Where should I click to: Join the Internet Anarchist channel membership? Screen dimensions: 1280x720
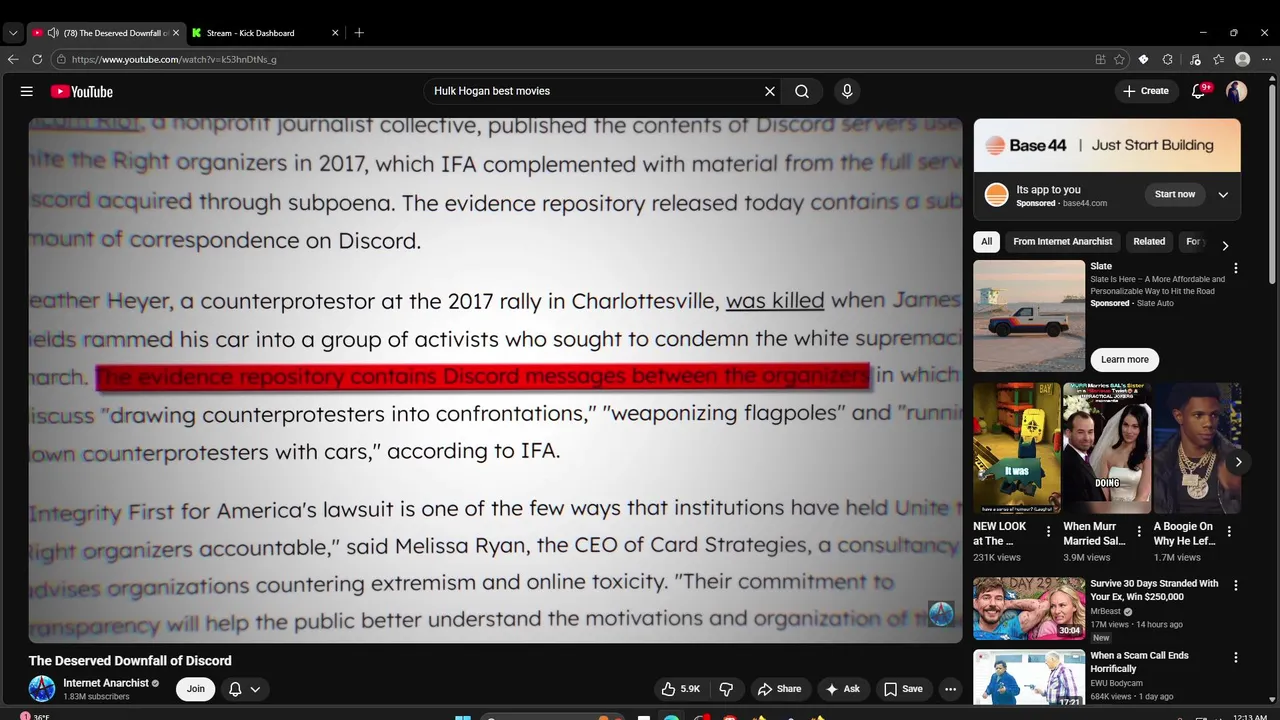click(x=196, y=689)
